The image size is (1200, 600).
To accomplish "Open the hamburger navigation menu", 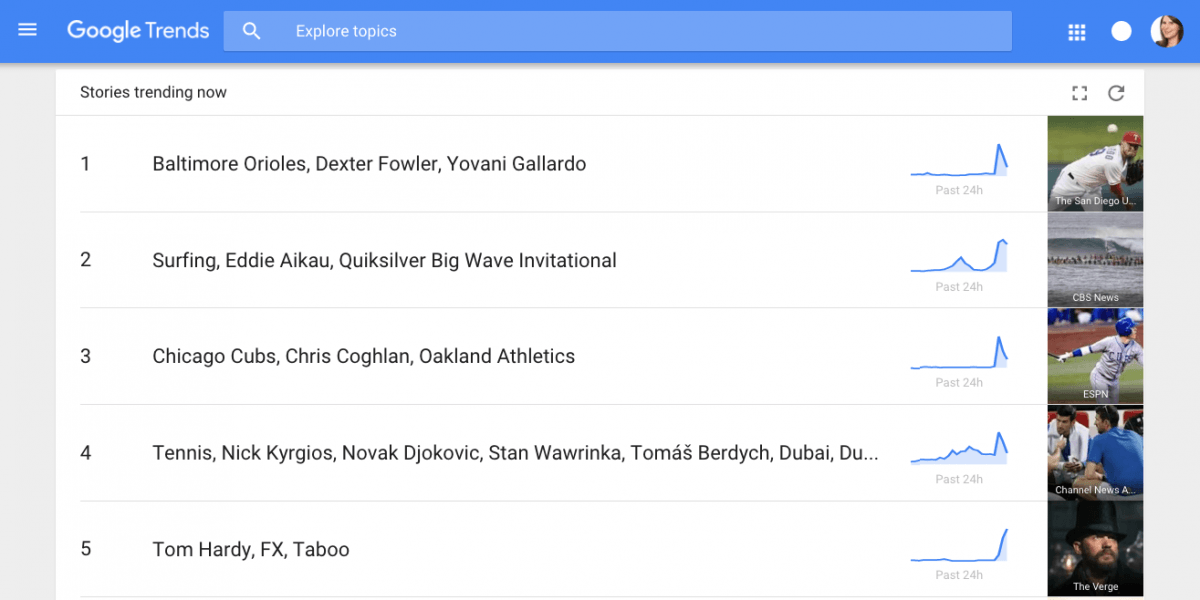I will pyautogui.click(x=28, y=31).
